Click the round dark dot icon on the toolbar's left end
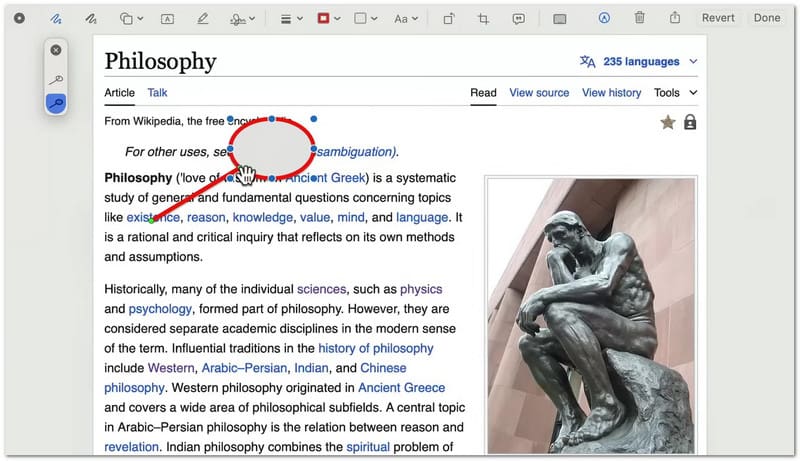 coord(19,18)
